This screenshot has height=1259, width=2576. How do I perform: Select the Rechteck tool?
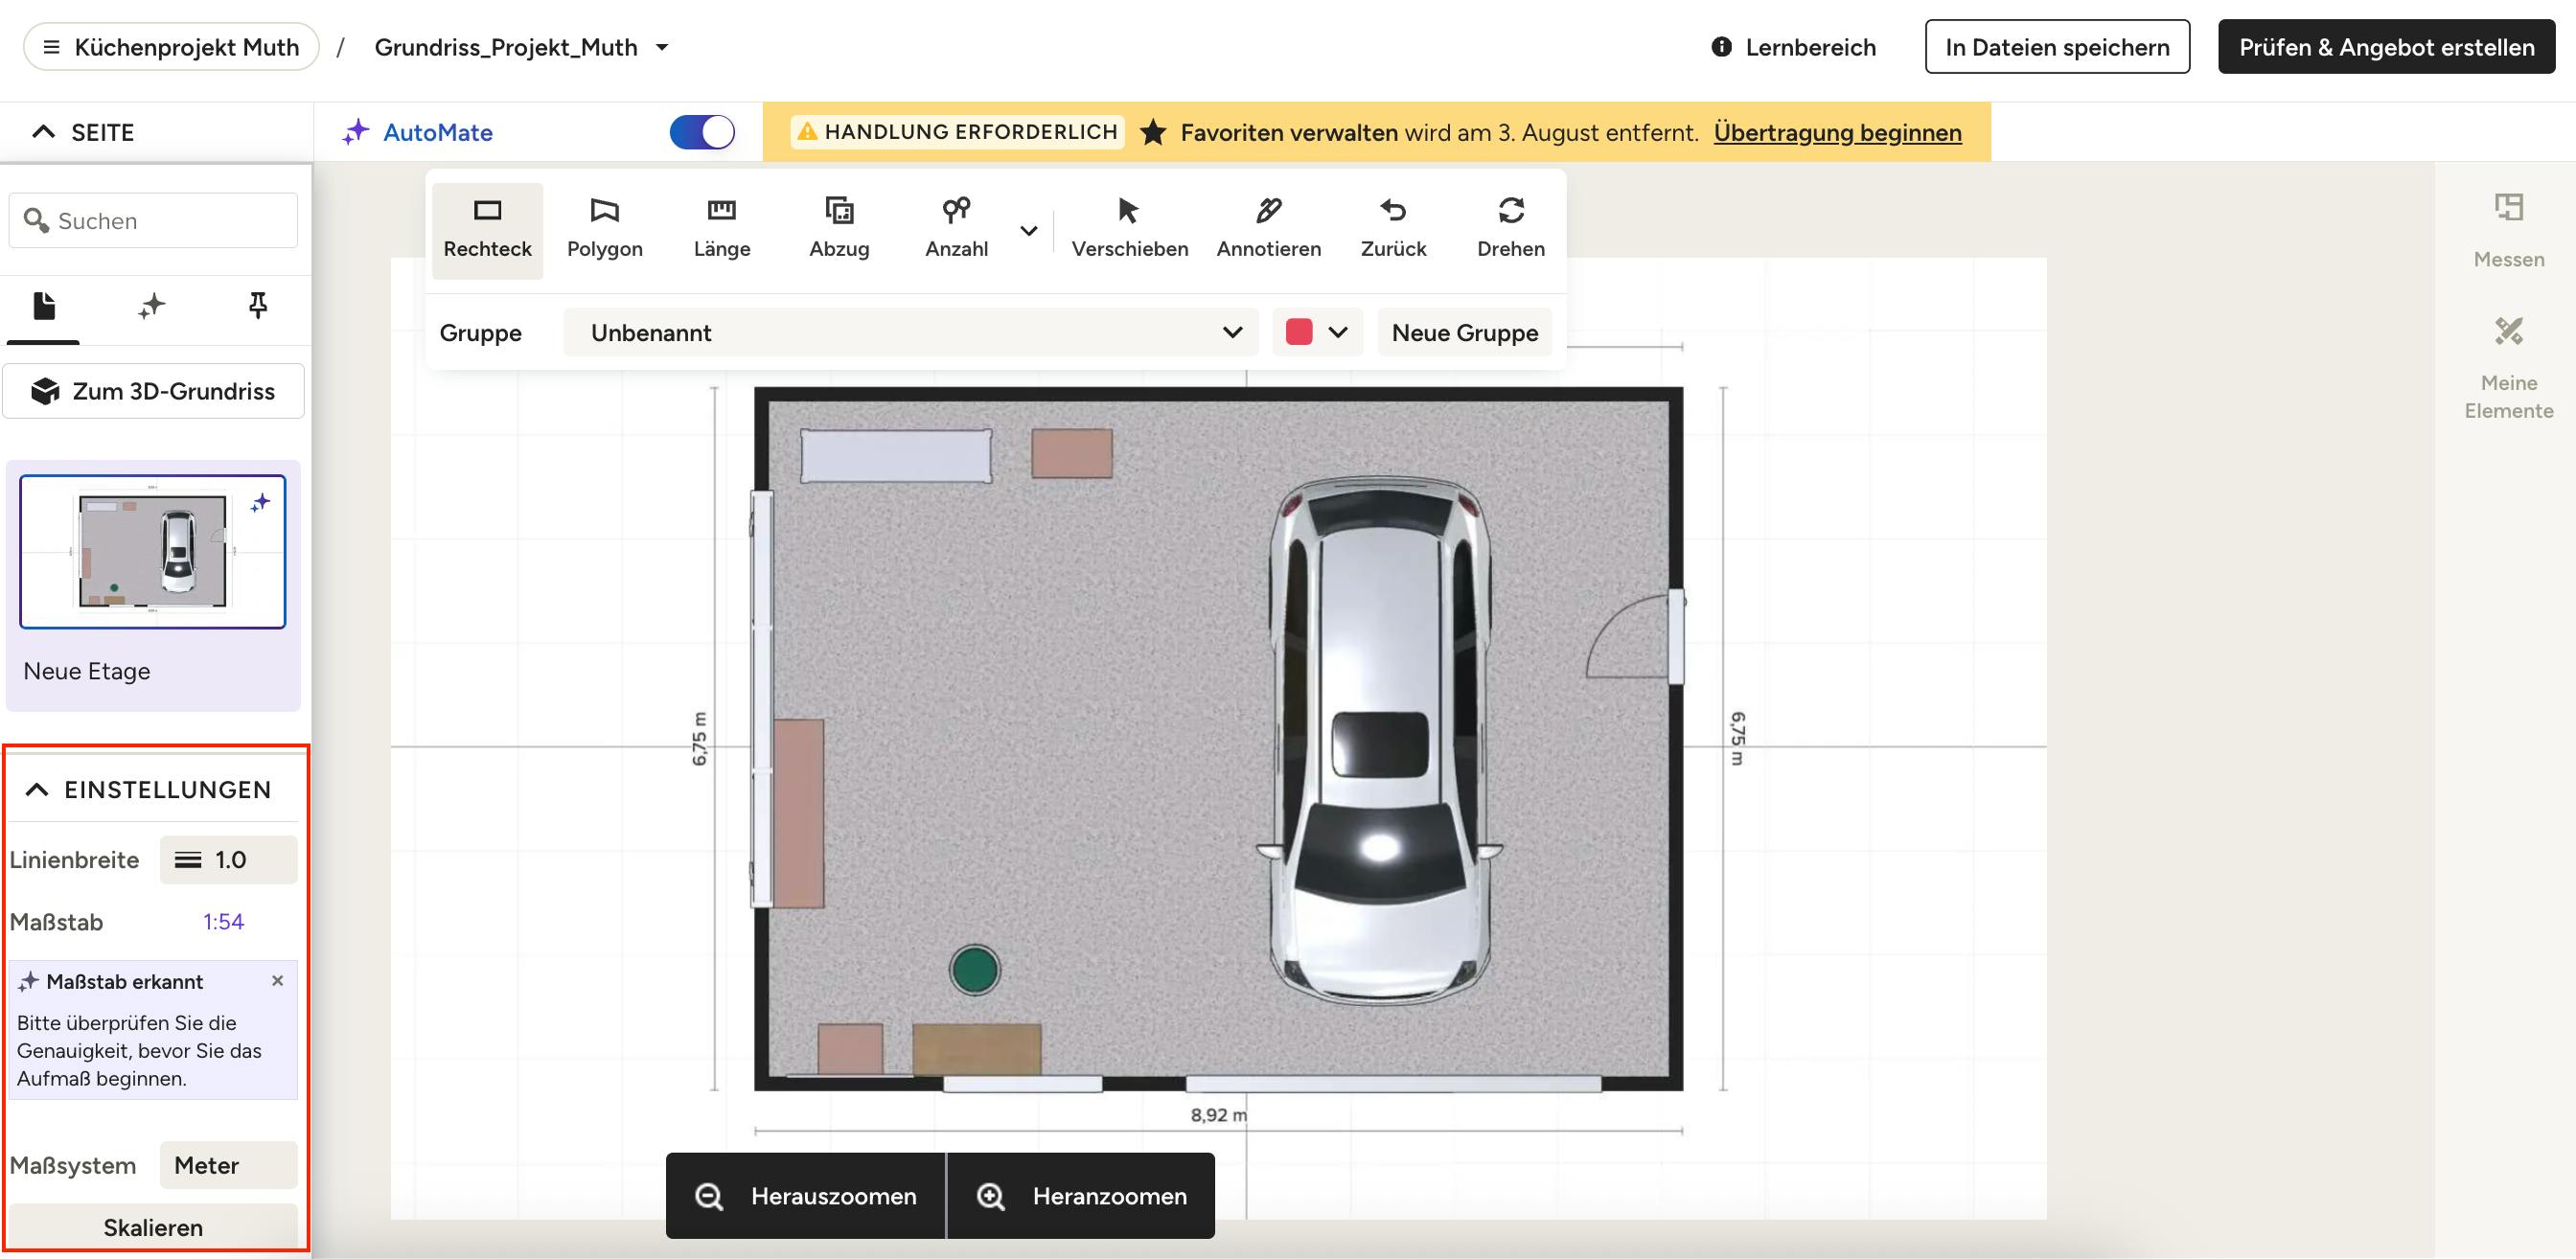(487, 229)
